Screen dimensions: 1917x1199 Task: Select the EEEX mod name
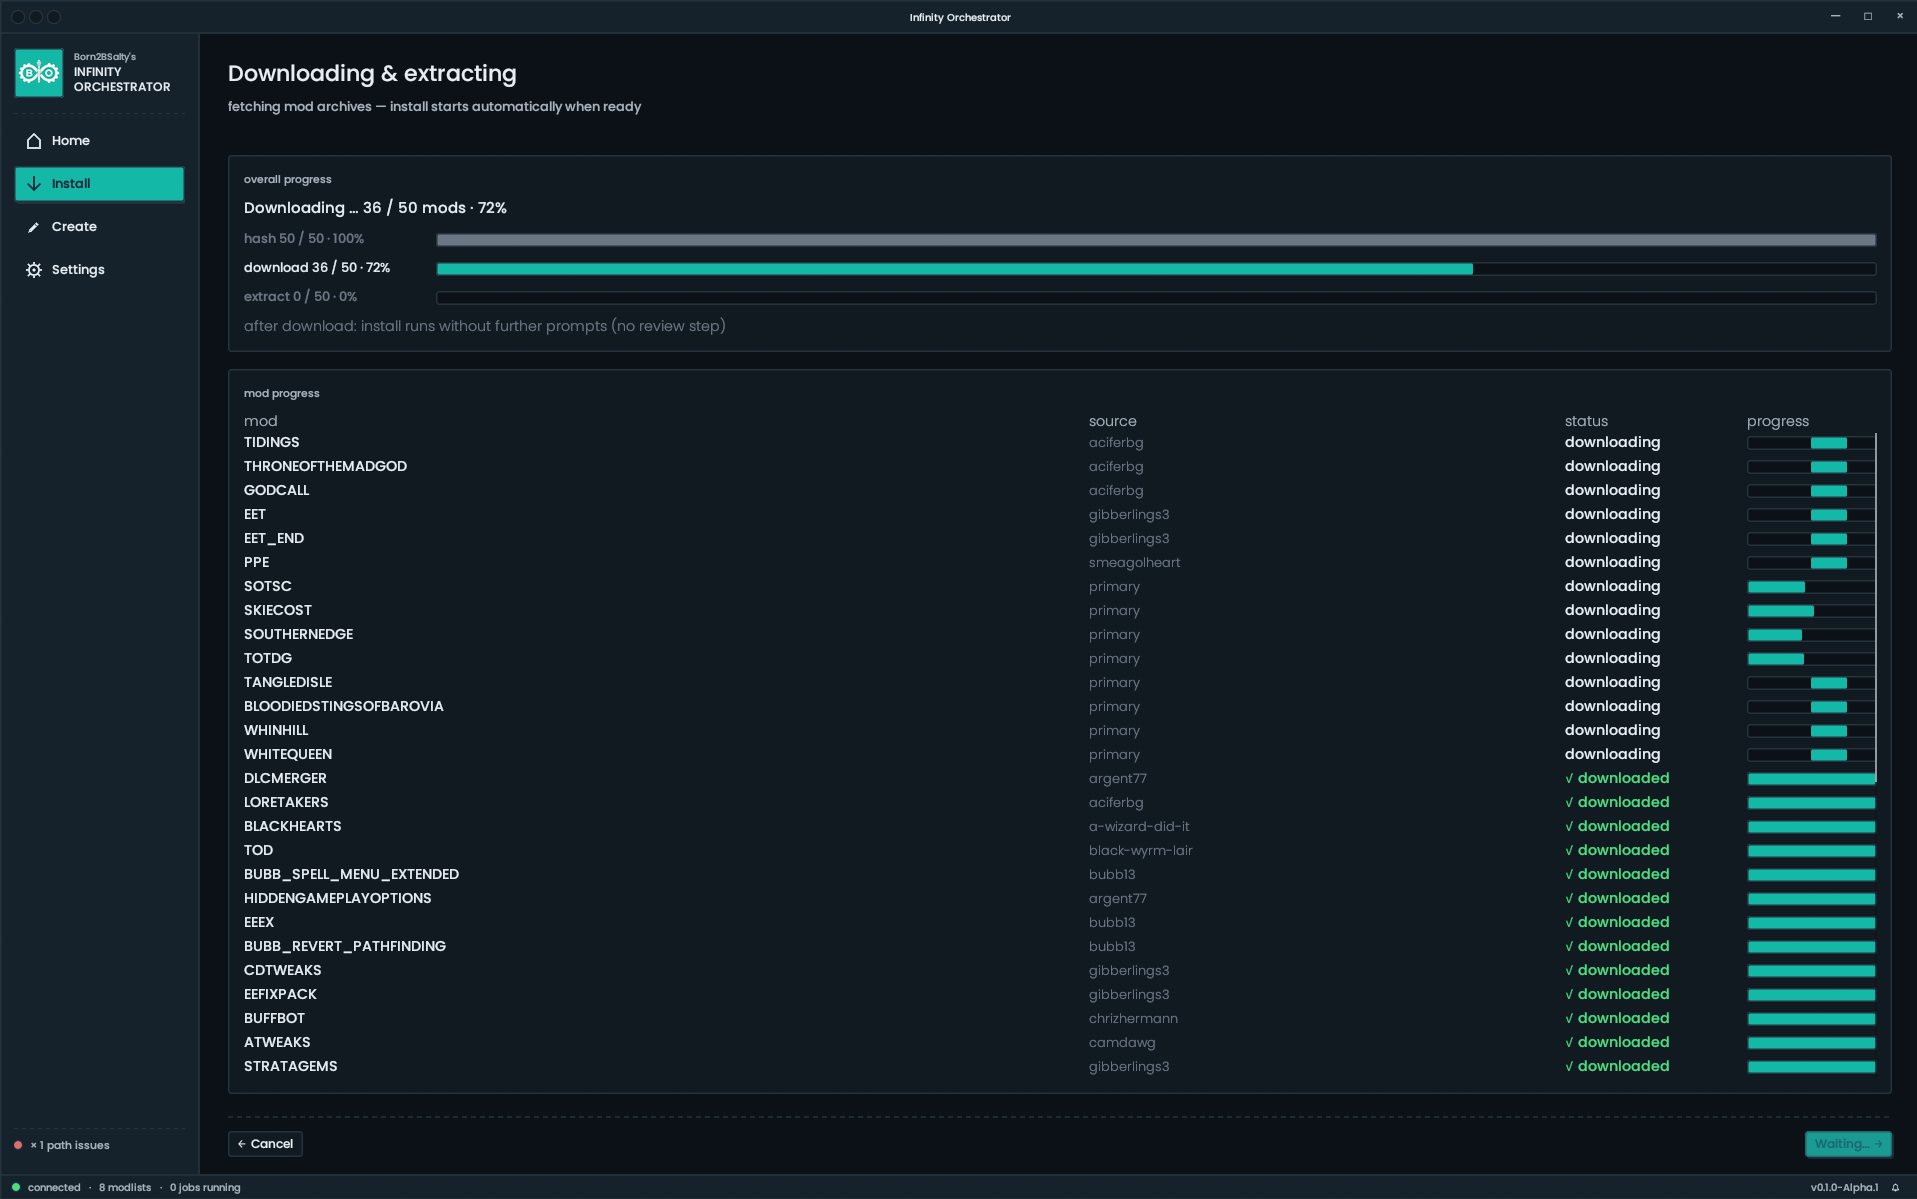259,922
